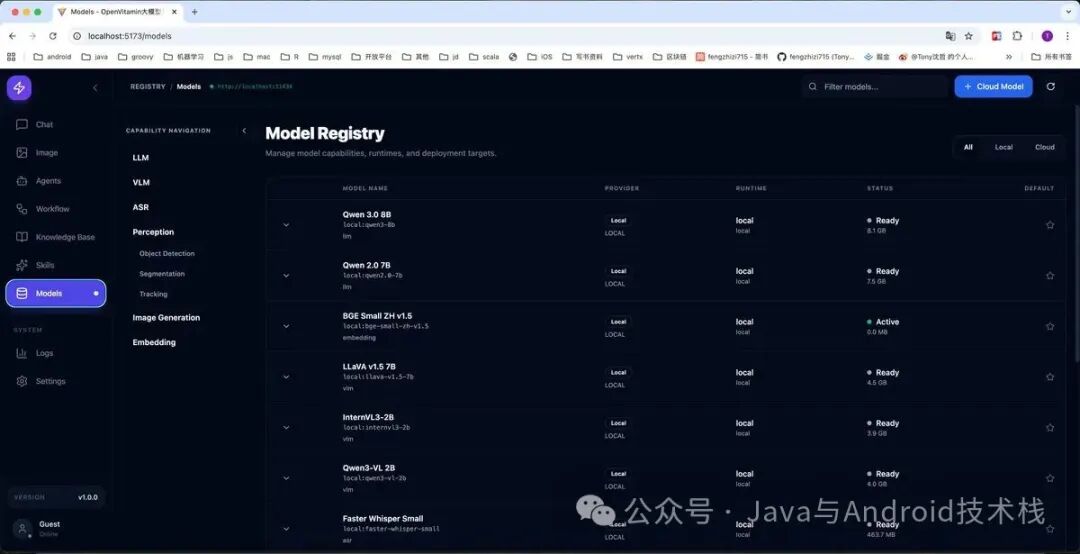Expand the Faster Whisper Small row
The width and height of the screenshot is (1080, 554).
286,529
